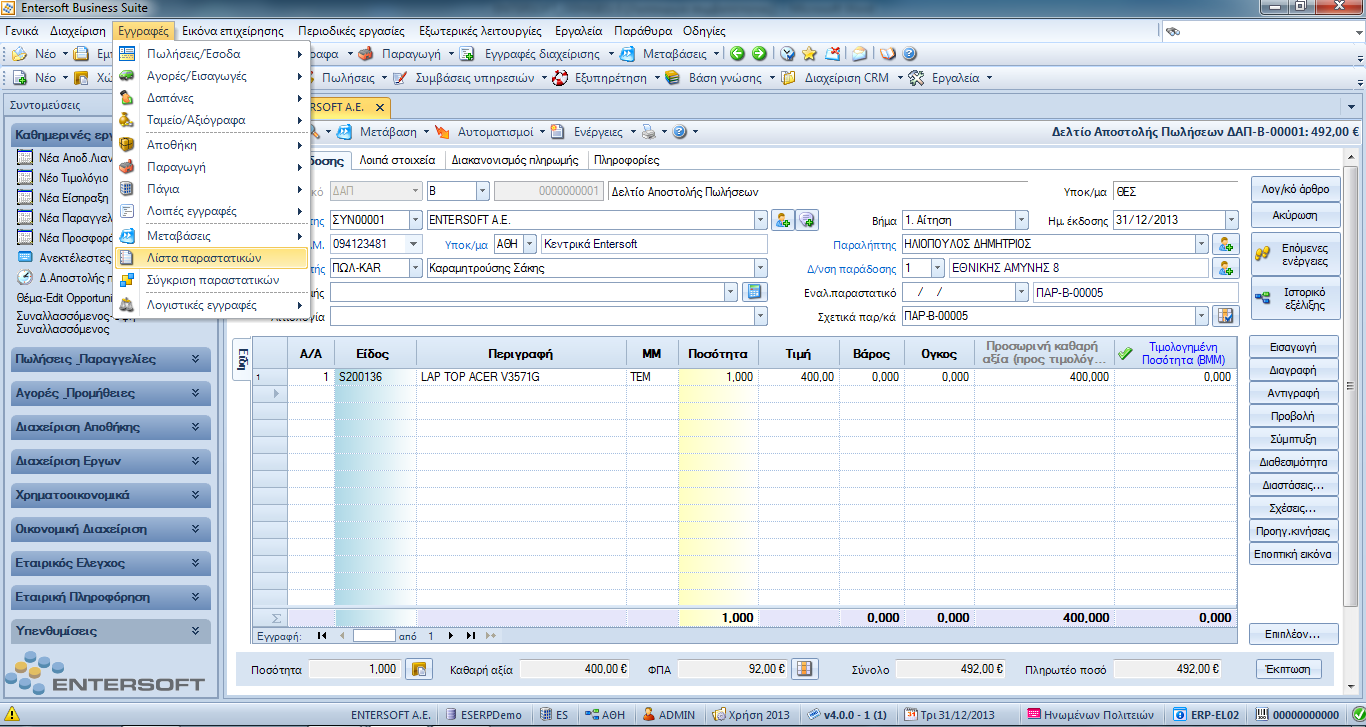Click icon next to Ποσότητα total field
1366x727 pixels.
pos(420,669)
